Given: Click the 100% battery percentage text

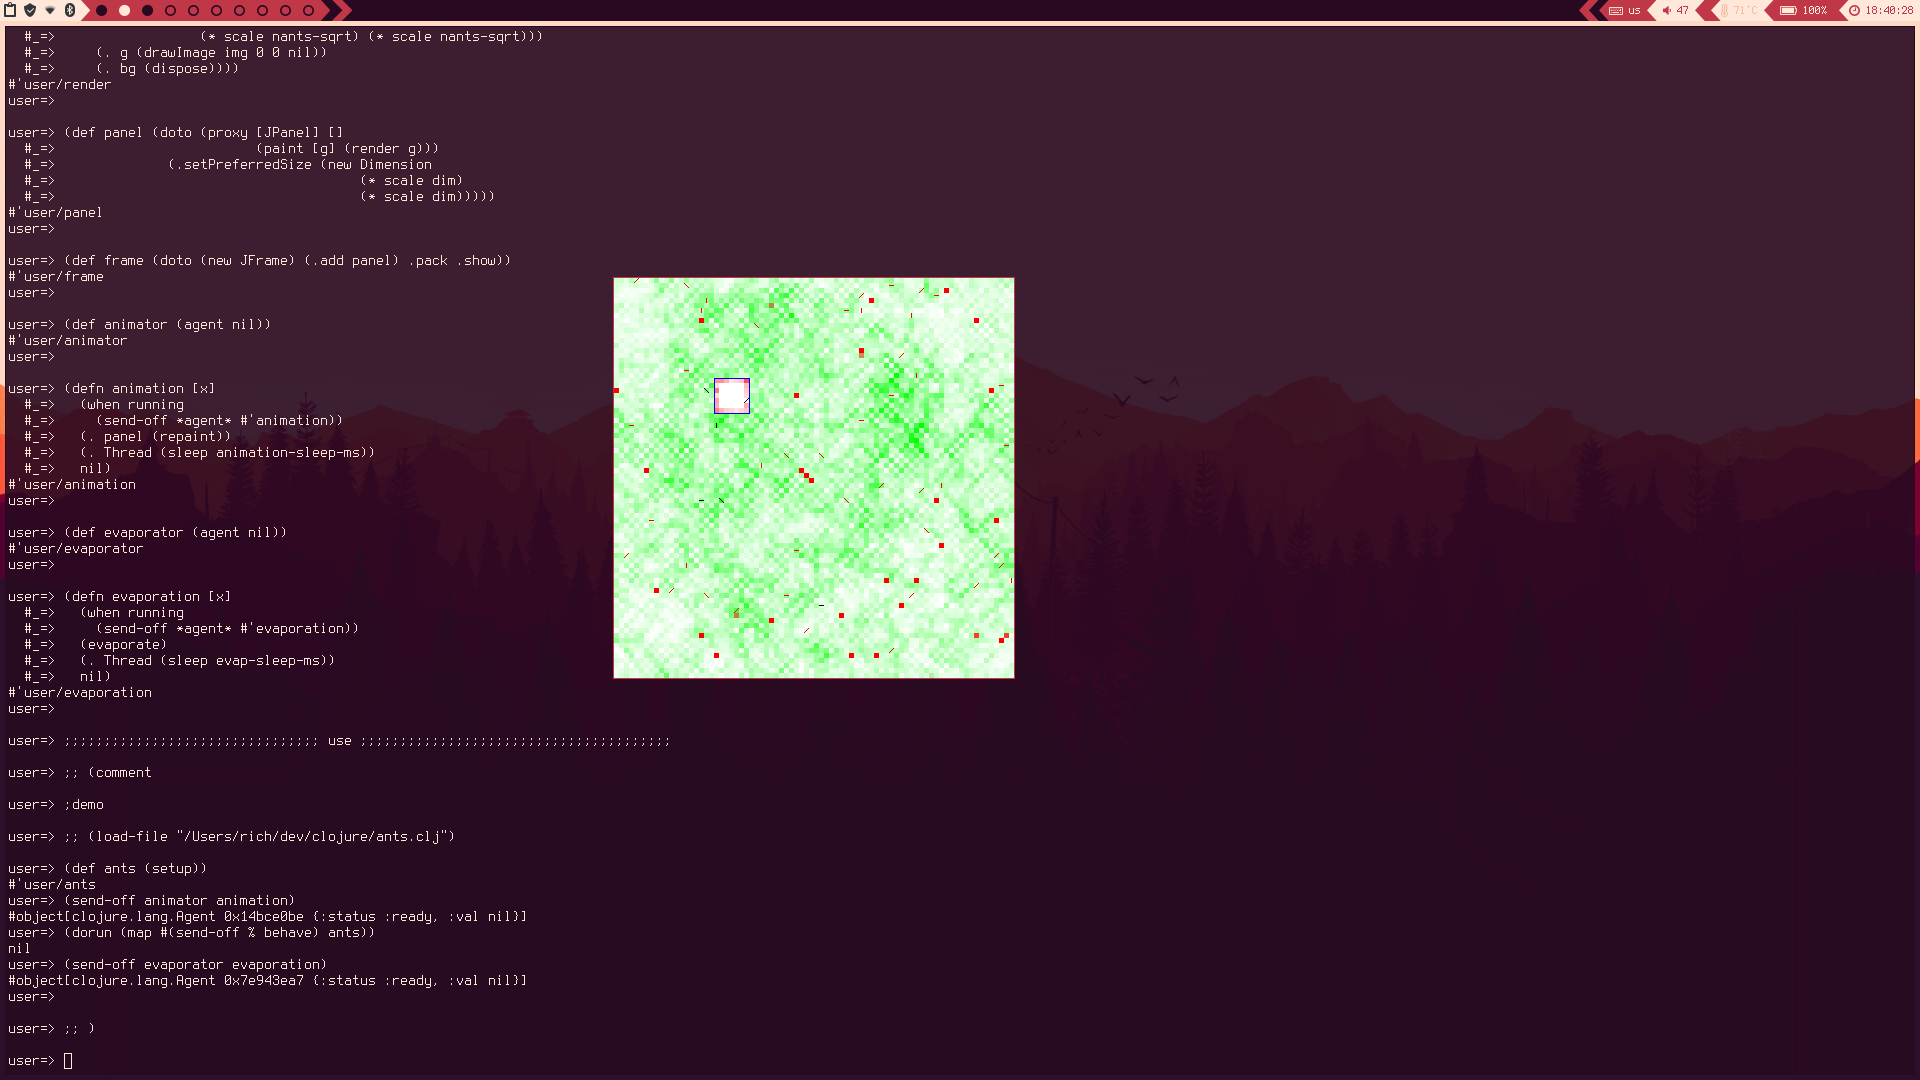Looking at the screenshot, I should (x=1814, y=10).
